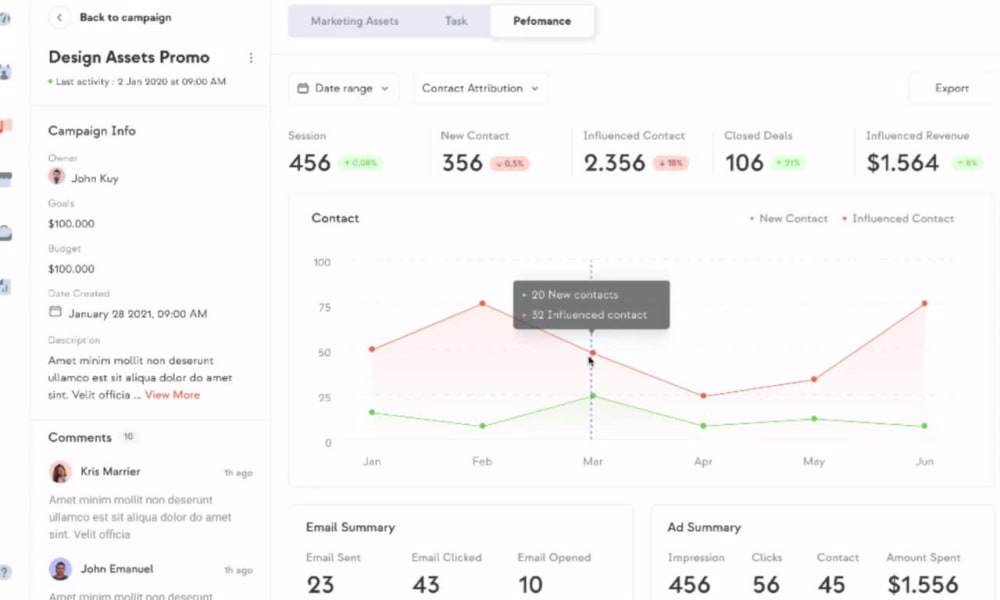Screen dimensions: 1000x600
Task: Click the green New Contact point for Apr
Action: [x=703, y=426]
